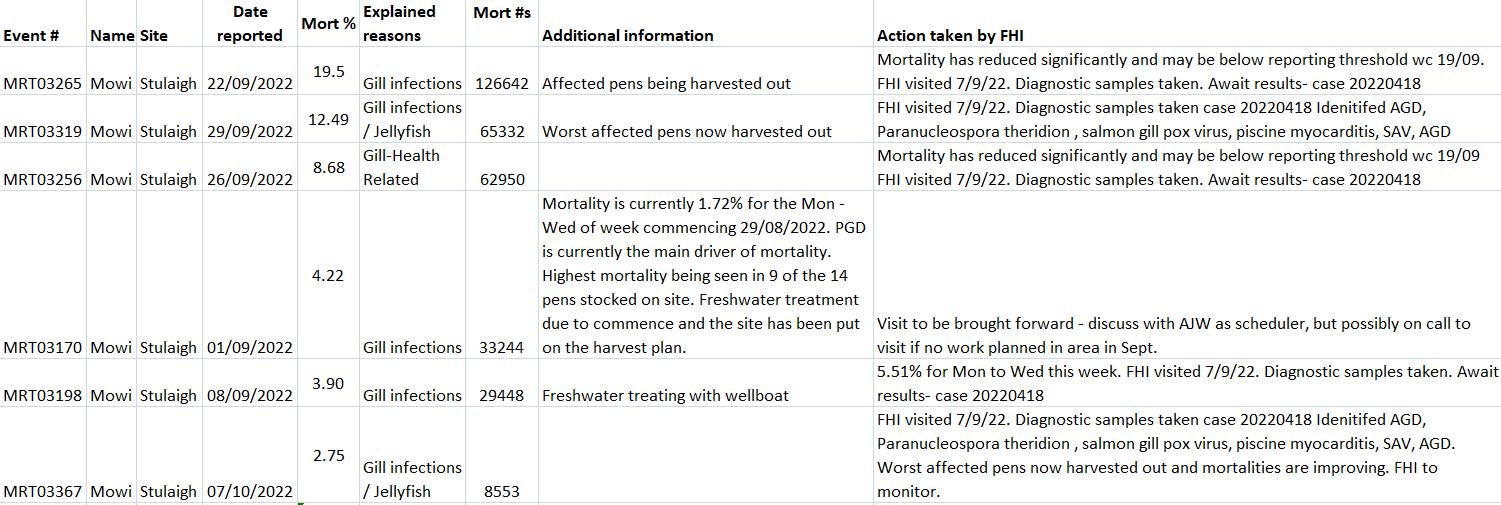Select the "Date reported" header cell
This screenshot has height=505, width=1501.
250,24
